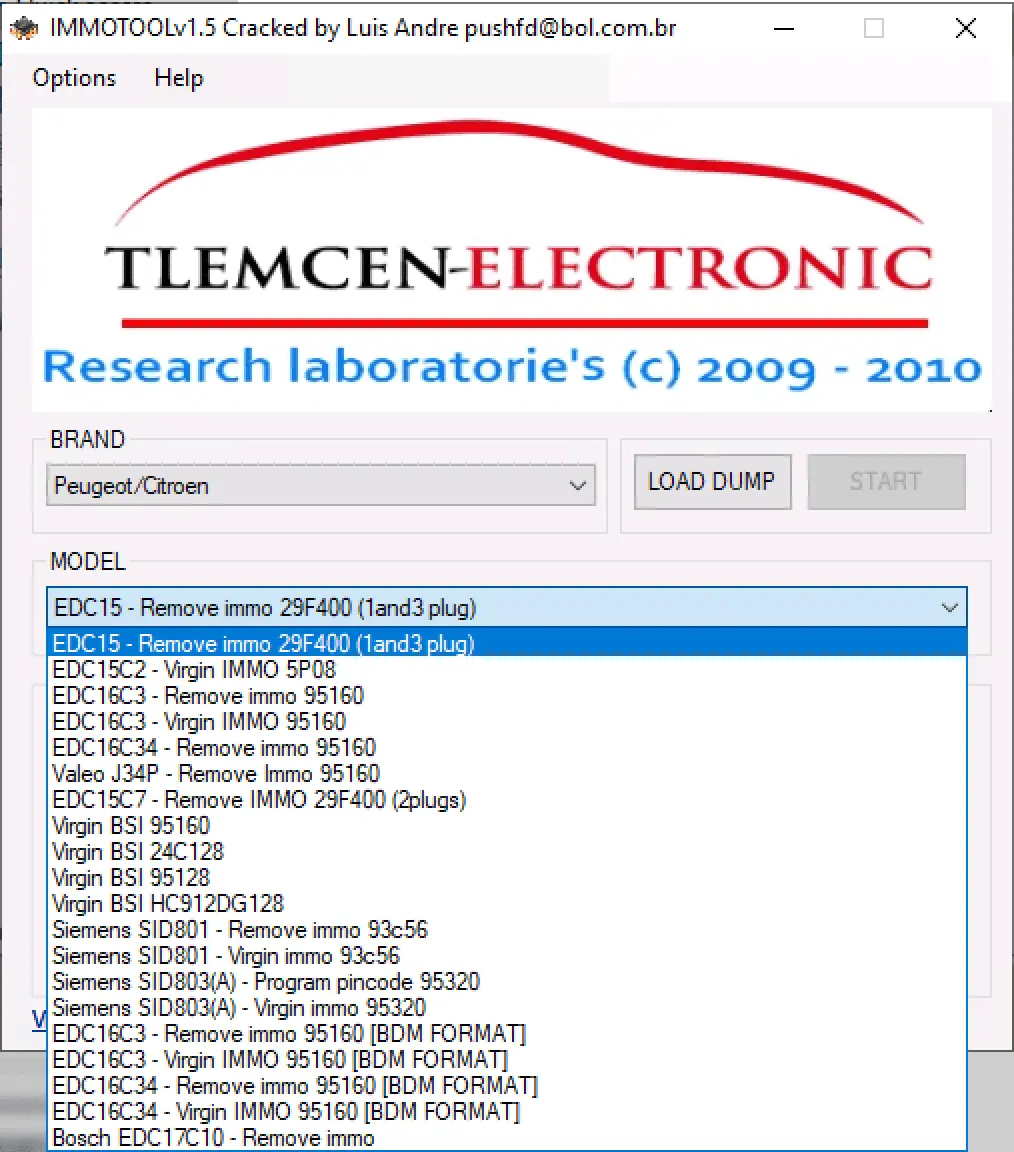Expand the BRAND dropdown showing Peugeot/Citroen

(x=320, y=485)
